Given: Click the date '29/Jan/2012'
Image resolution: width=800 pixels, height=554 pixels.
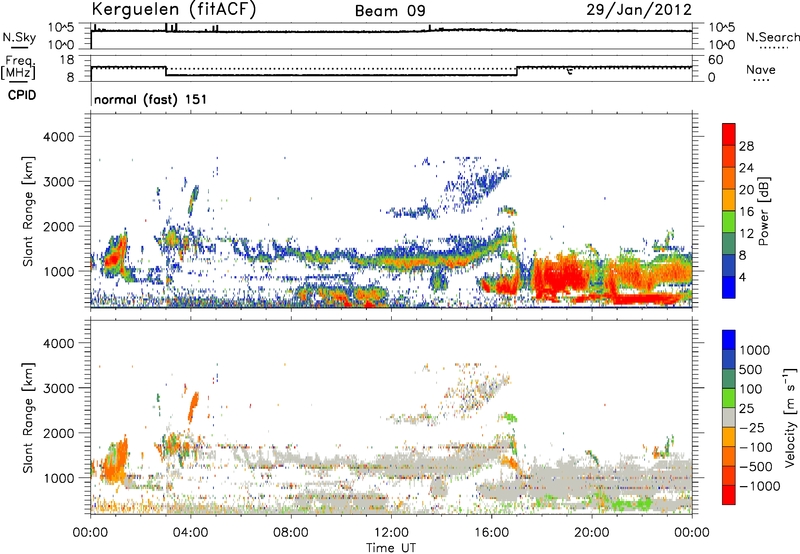Looking at the screenshot, I should pyautogui.click(x=639, y=10).
